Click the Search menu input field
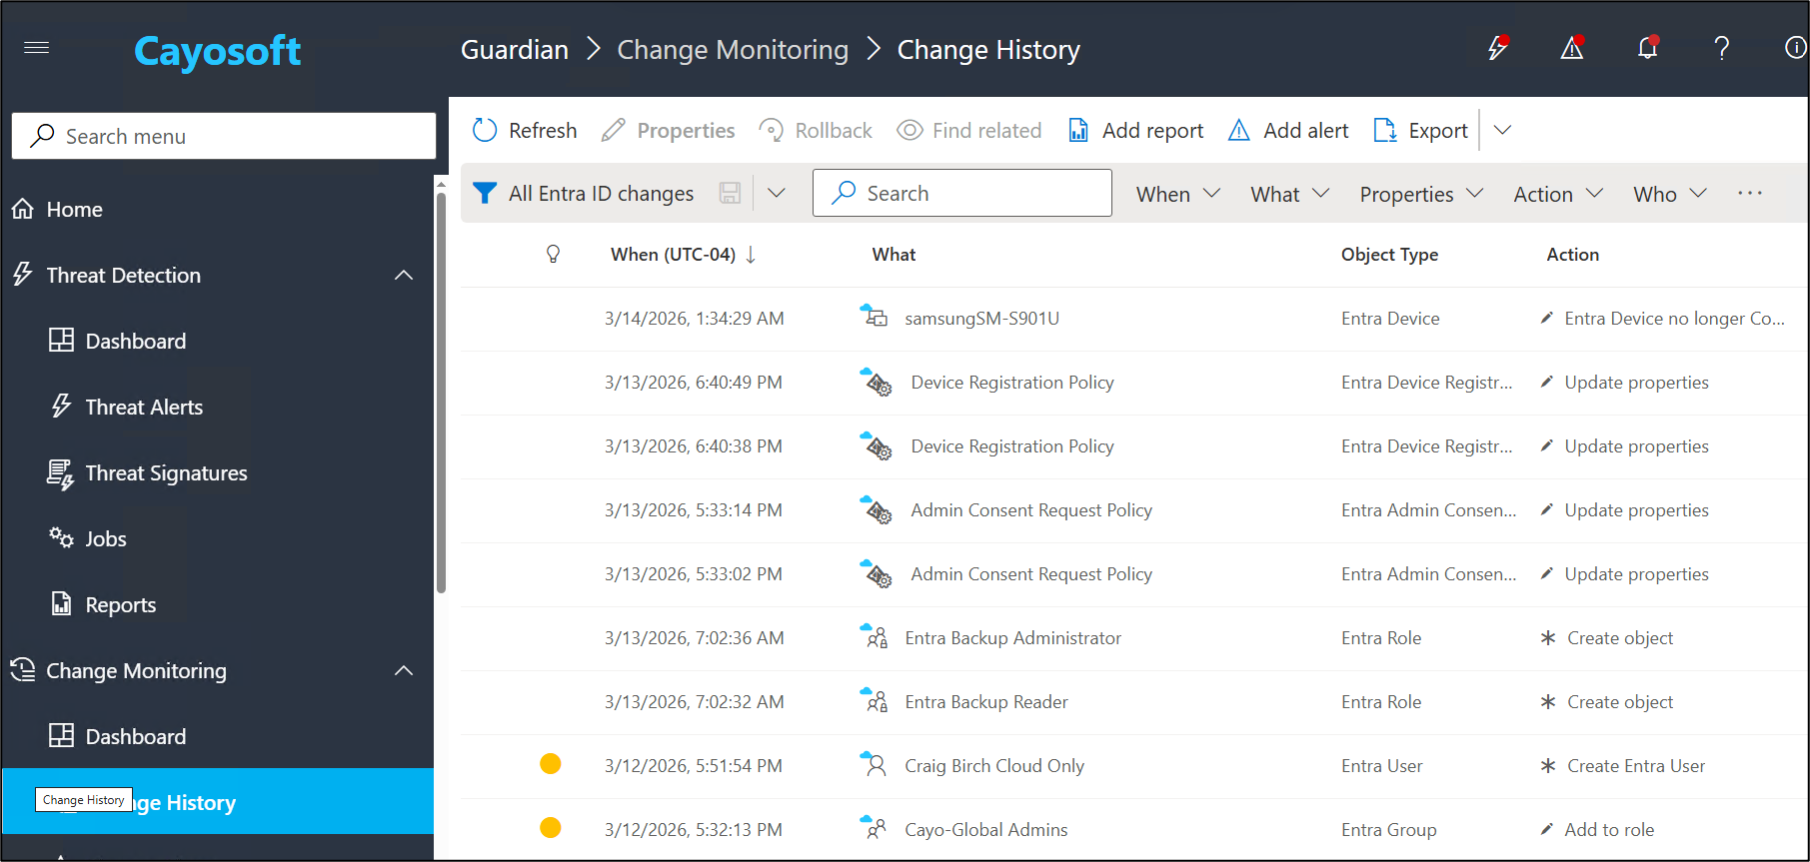 click(224, 136)
